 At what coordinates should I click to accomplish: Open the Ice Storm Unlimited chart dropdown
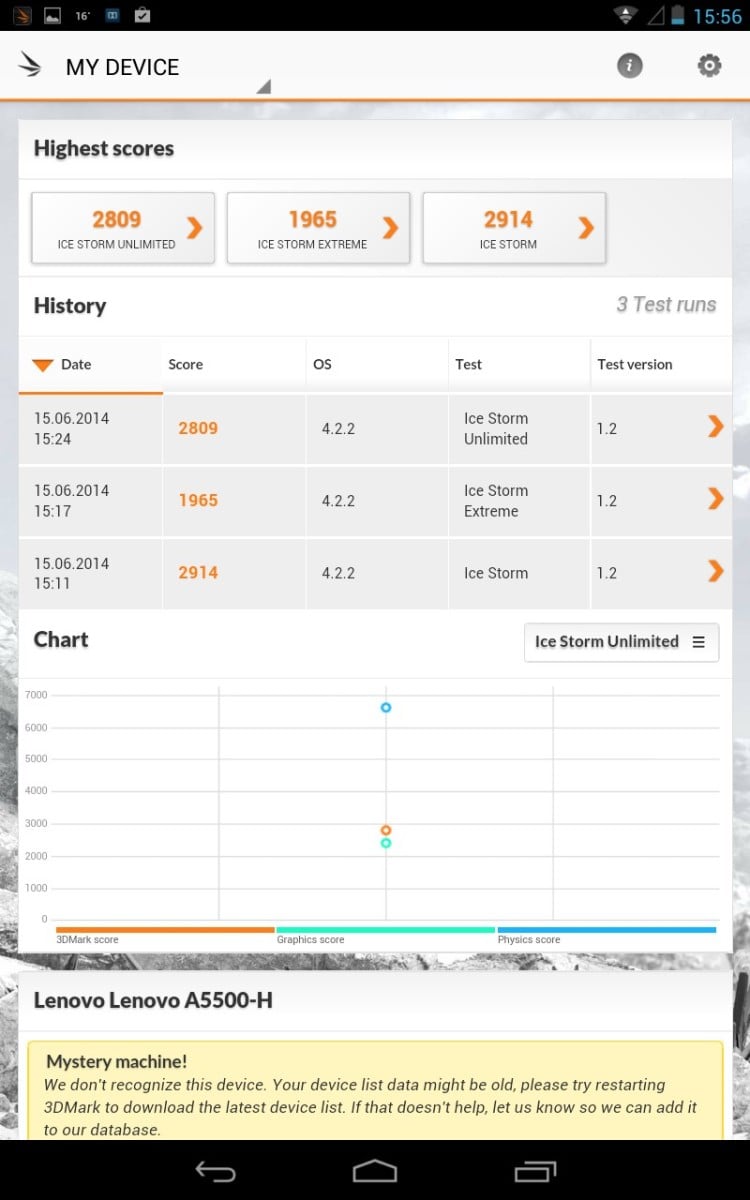pyautogui.click(x=621, y=642)
